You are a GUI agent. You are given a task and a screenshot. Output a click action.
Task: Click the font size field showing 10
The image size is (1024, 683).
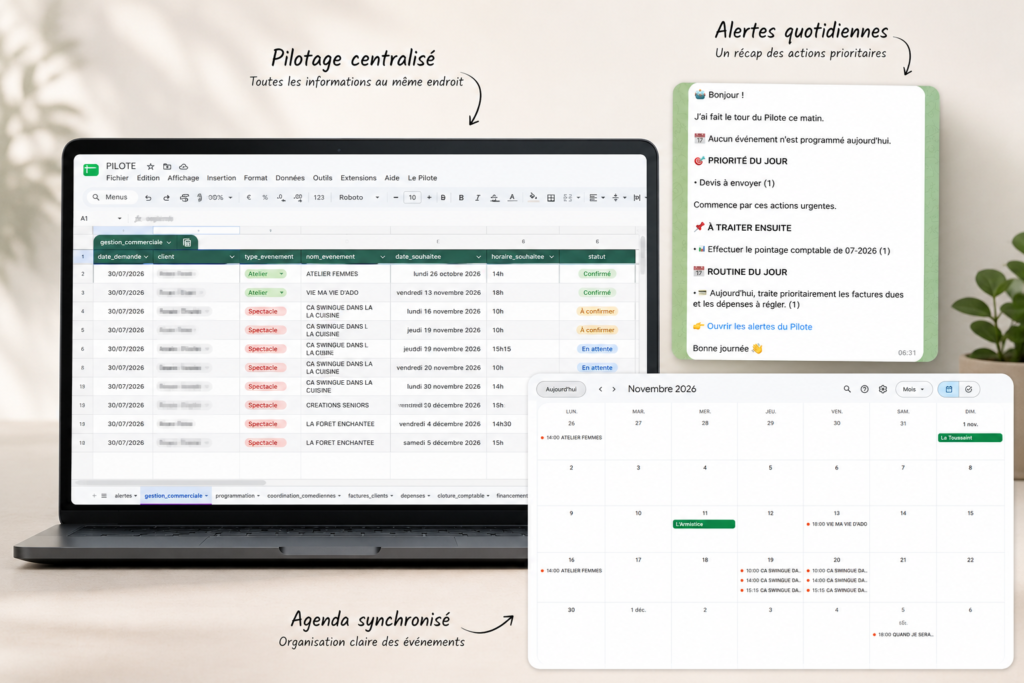412,197
